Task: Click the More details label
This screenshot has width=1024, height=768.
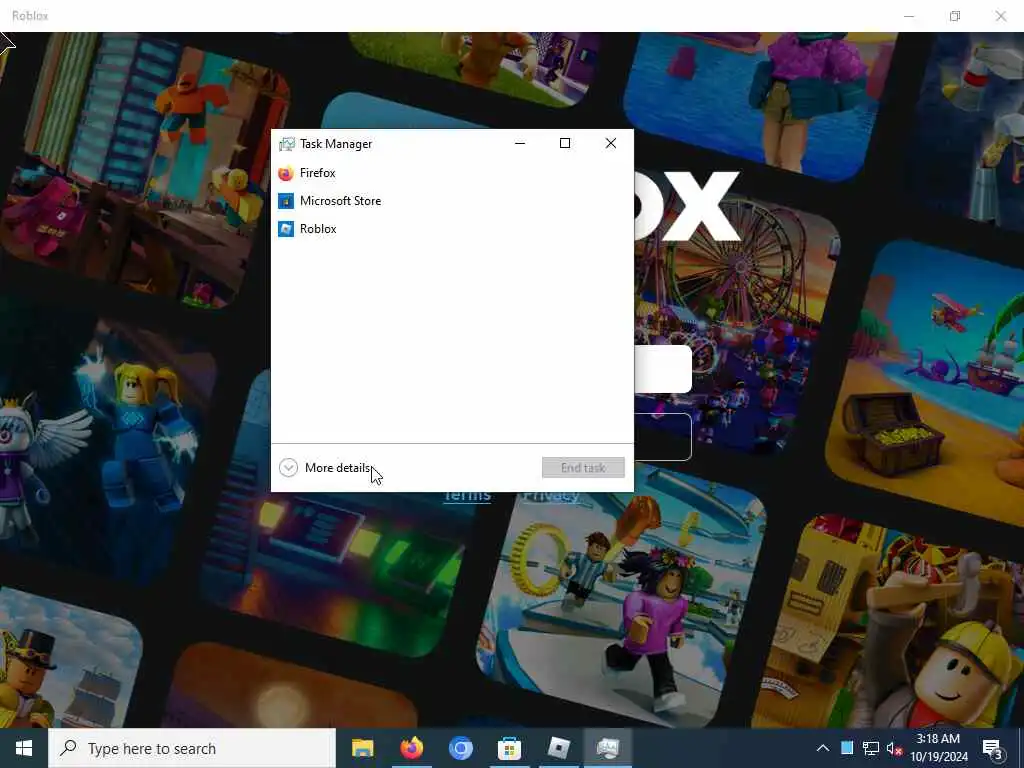Action: click(337, 468)
